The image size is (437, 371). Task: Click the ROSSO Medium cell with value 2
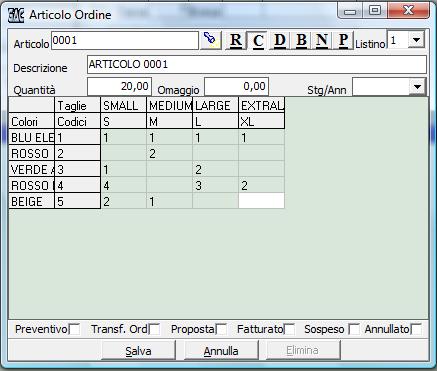169,153
